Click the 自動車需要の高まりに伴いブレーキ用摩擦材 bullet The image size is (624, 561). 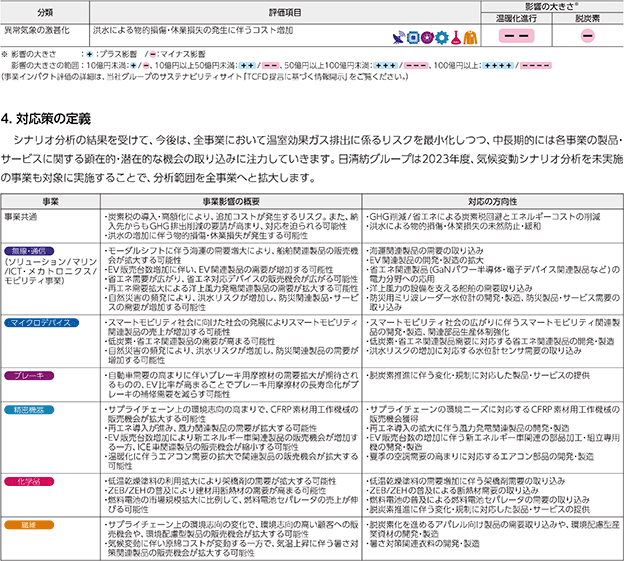[x=231, y=385]
